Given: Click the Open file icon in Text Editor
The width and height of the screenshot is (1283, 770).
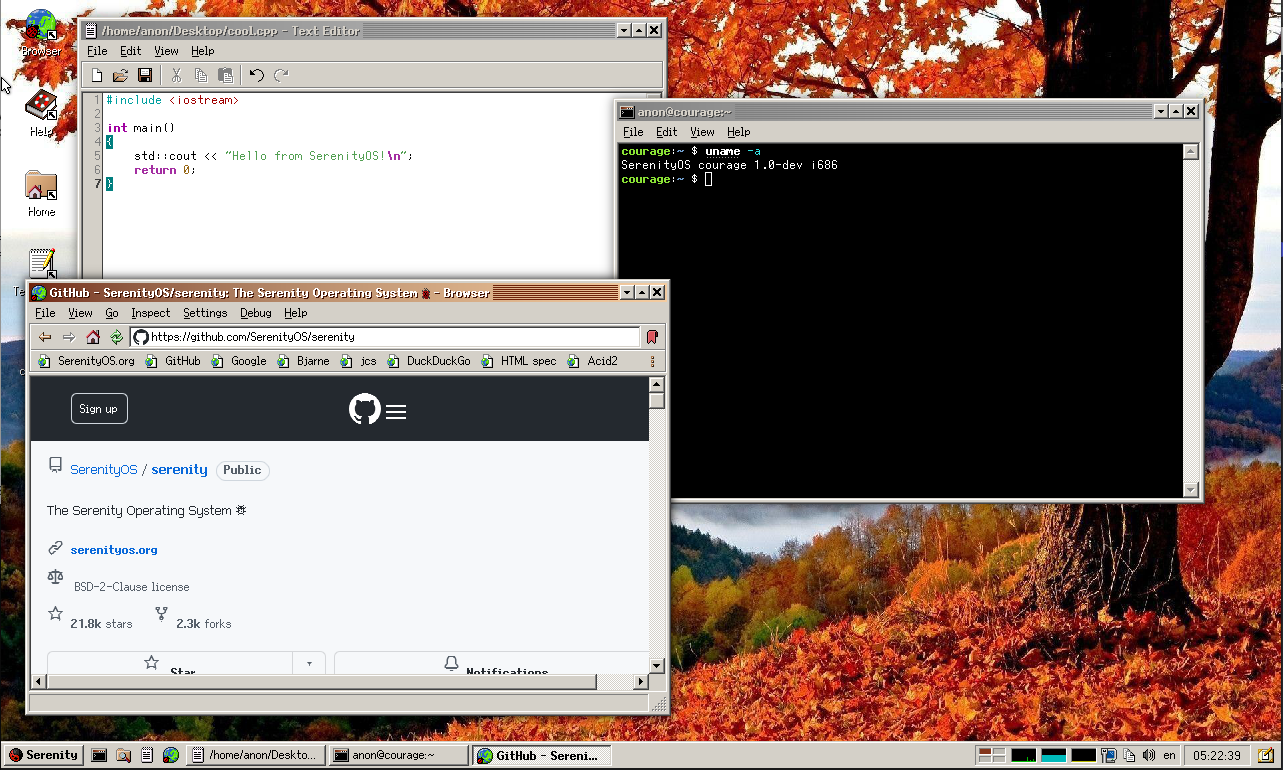Looking at the screenshot, I should (x=121, y=75).
